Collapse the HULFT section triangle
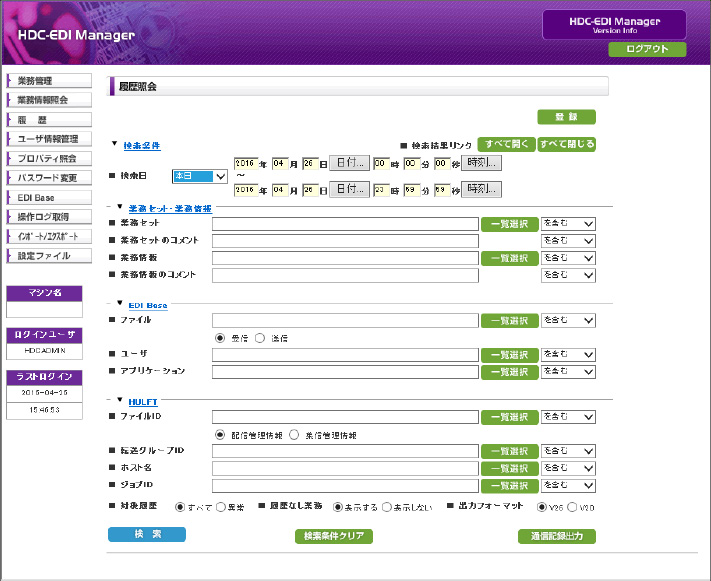Screen dimensions: 711x581 120,400
